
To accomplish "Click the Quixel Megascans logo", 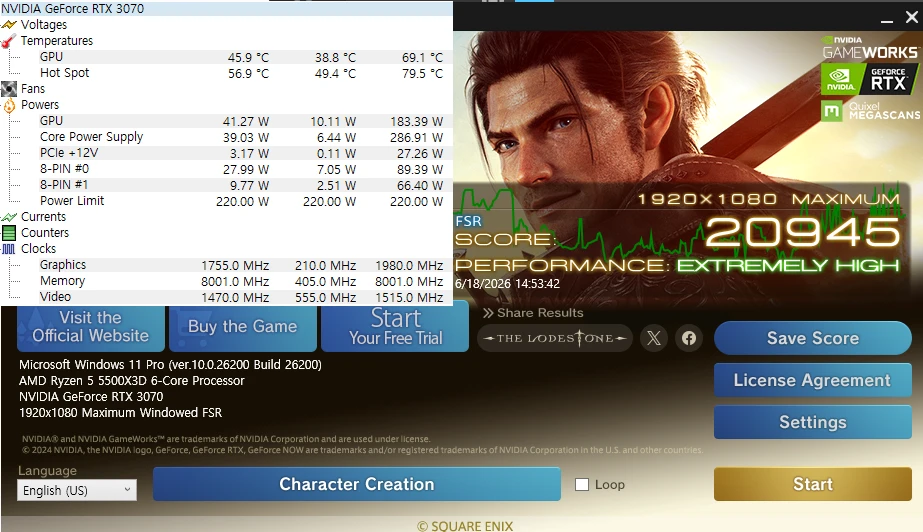I will [870, 111].
